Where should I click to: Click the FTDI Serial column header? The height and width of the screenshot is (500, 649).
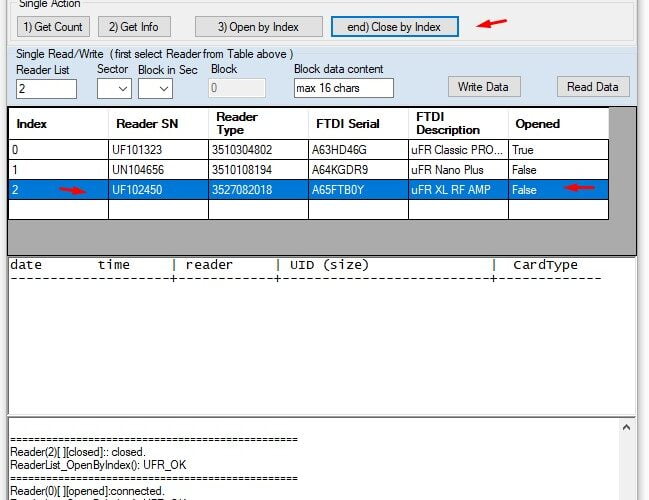point(358,124)
